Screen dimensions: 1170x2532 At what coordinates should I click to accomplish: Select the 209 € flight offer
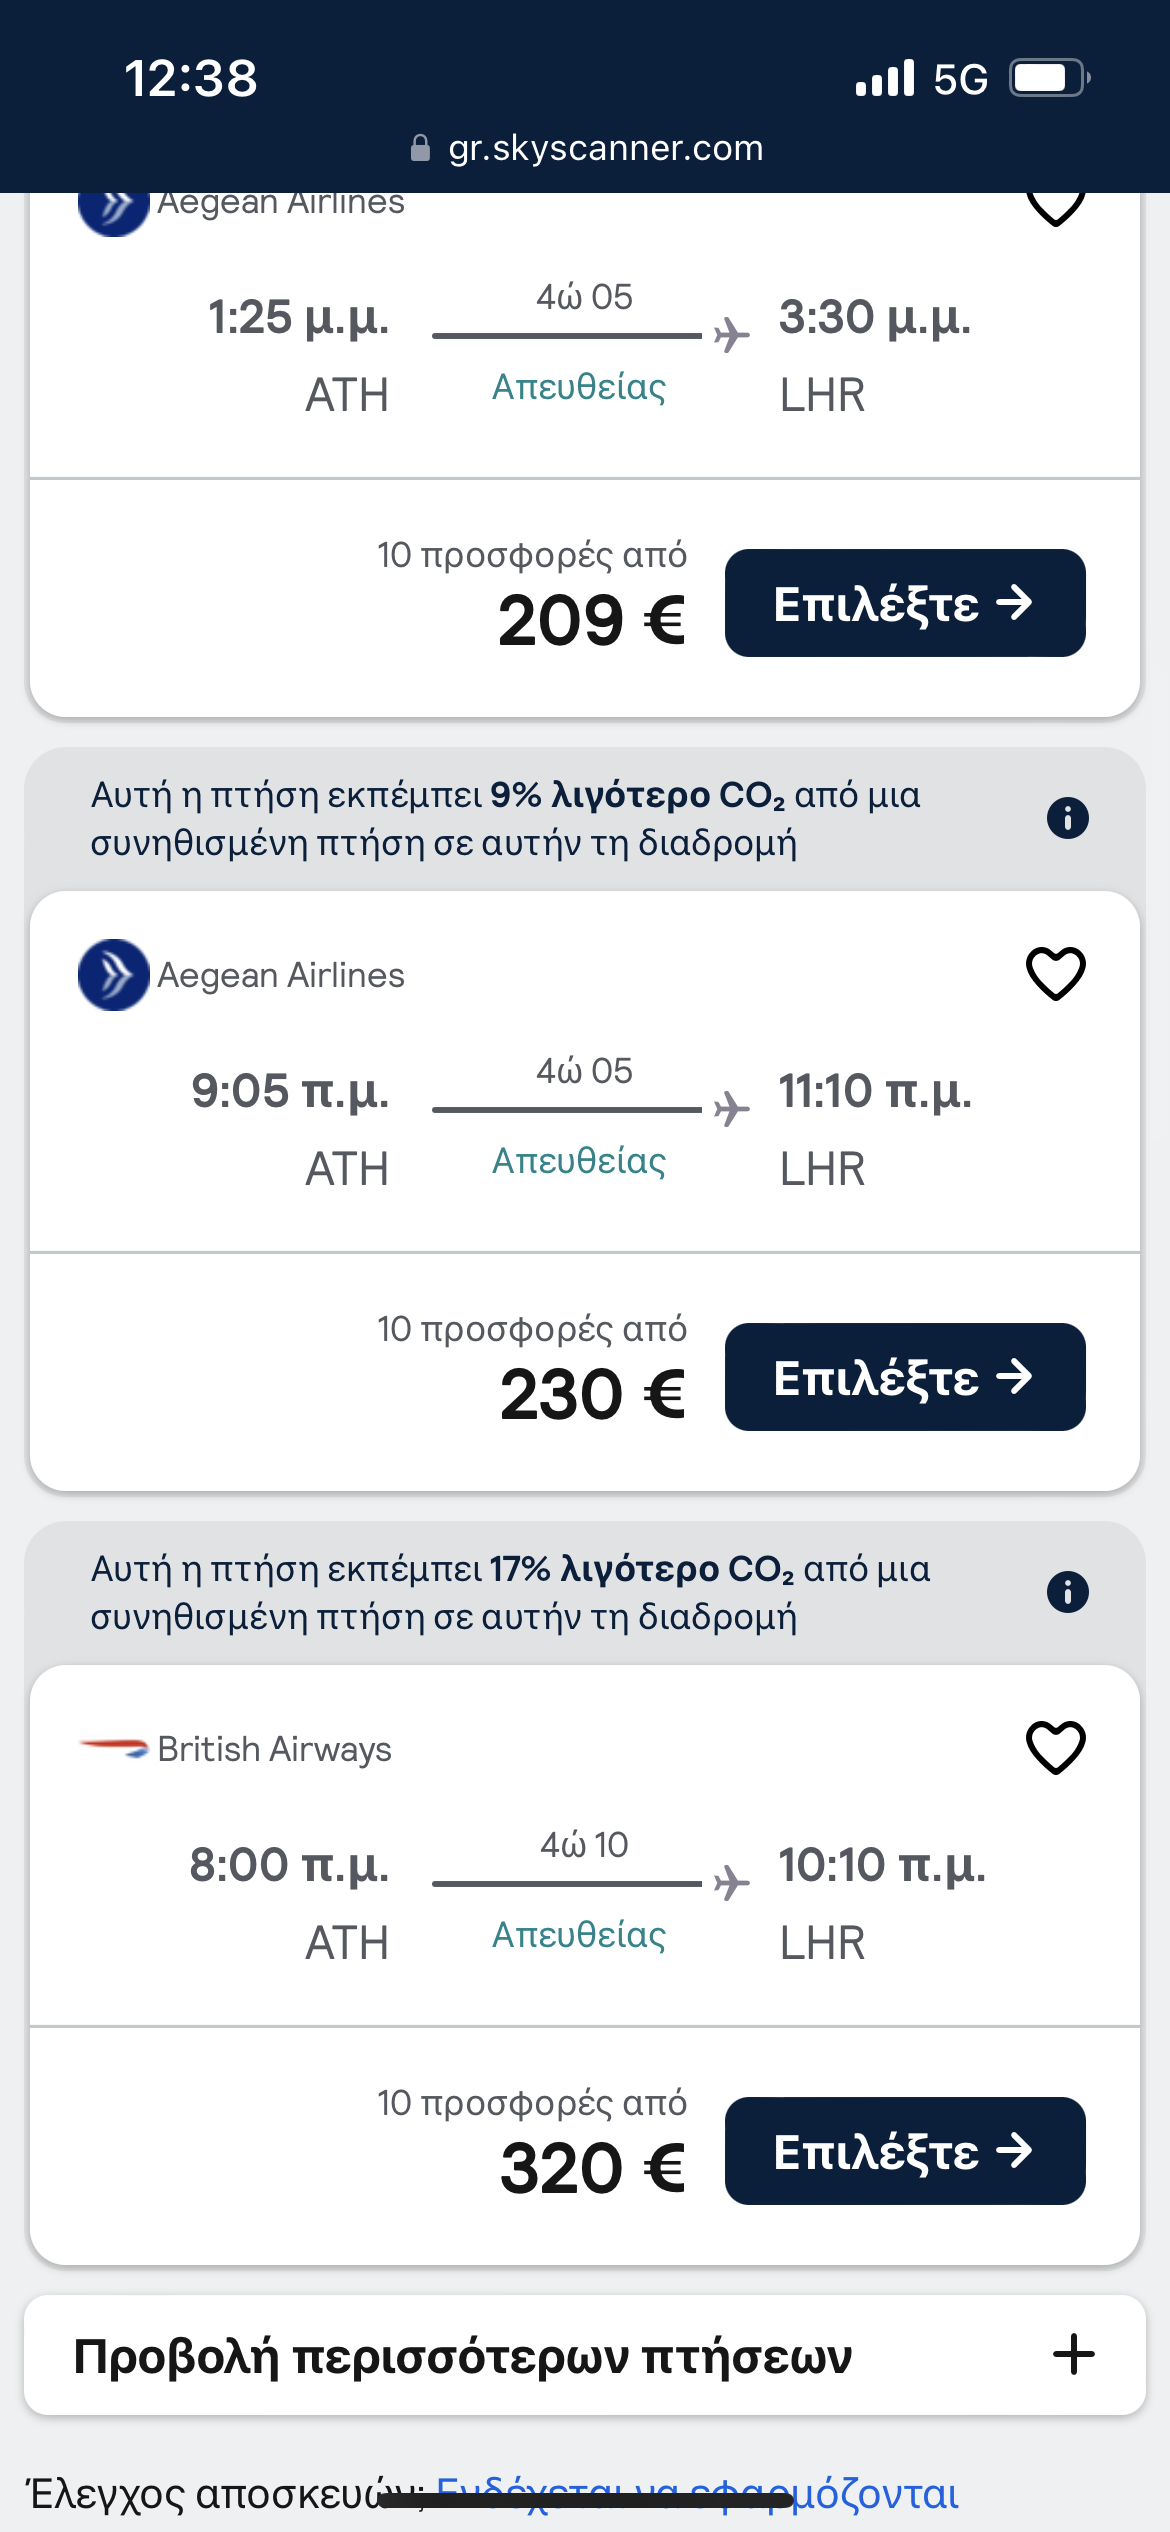pos(904,603)
